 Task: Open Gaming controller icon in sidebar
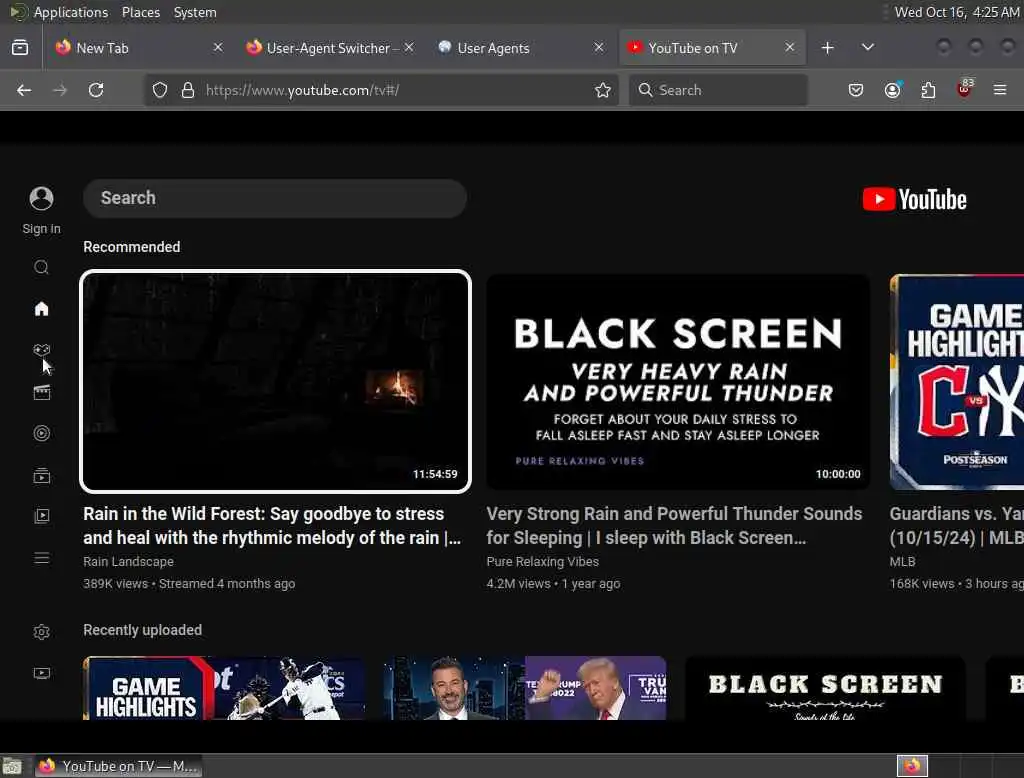[41, 350]
